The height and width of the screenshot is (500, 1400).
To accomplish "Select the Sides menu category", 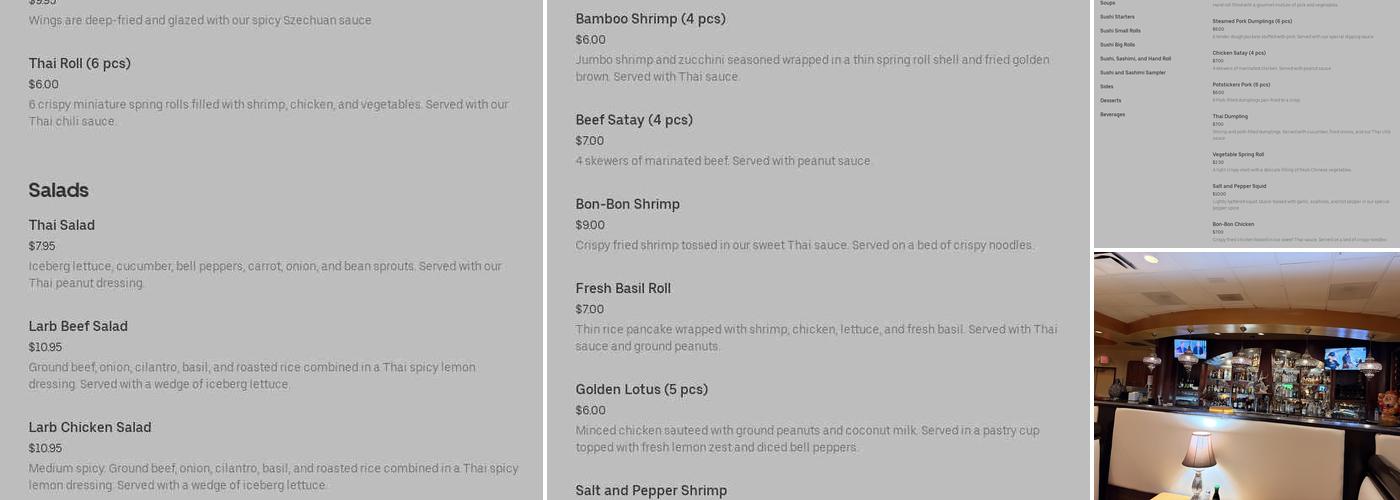I will pos(1106,87).
